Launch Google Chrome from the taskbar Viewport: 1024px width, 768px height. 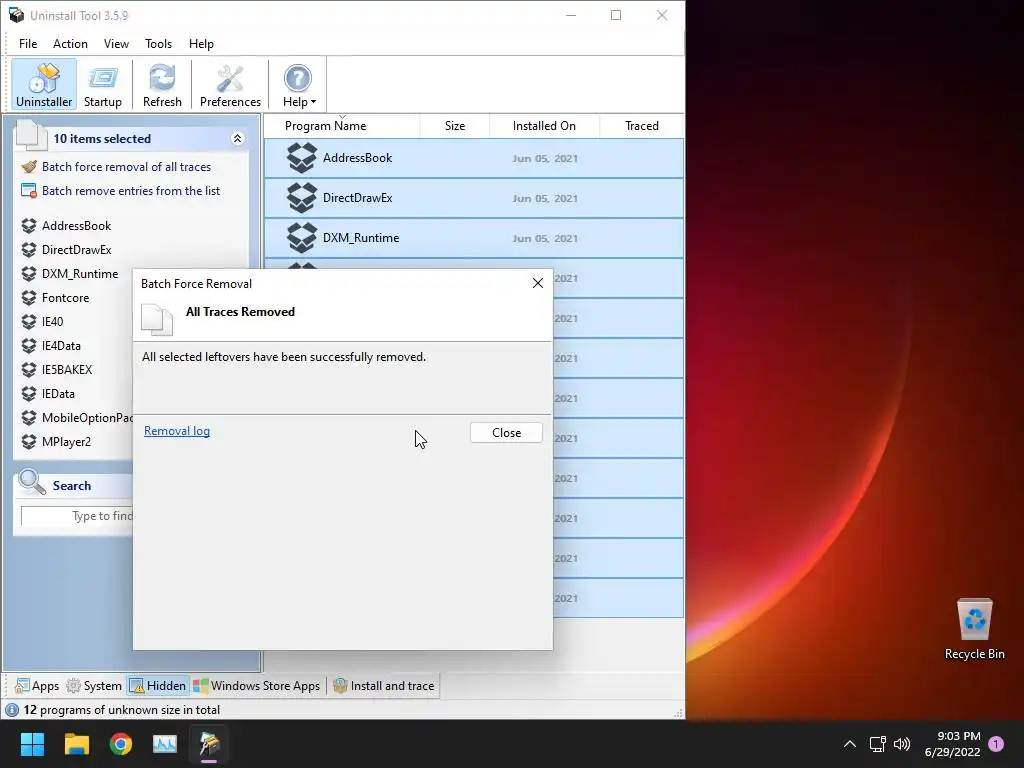(121, 744)
